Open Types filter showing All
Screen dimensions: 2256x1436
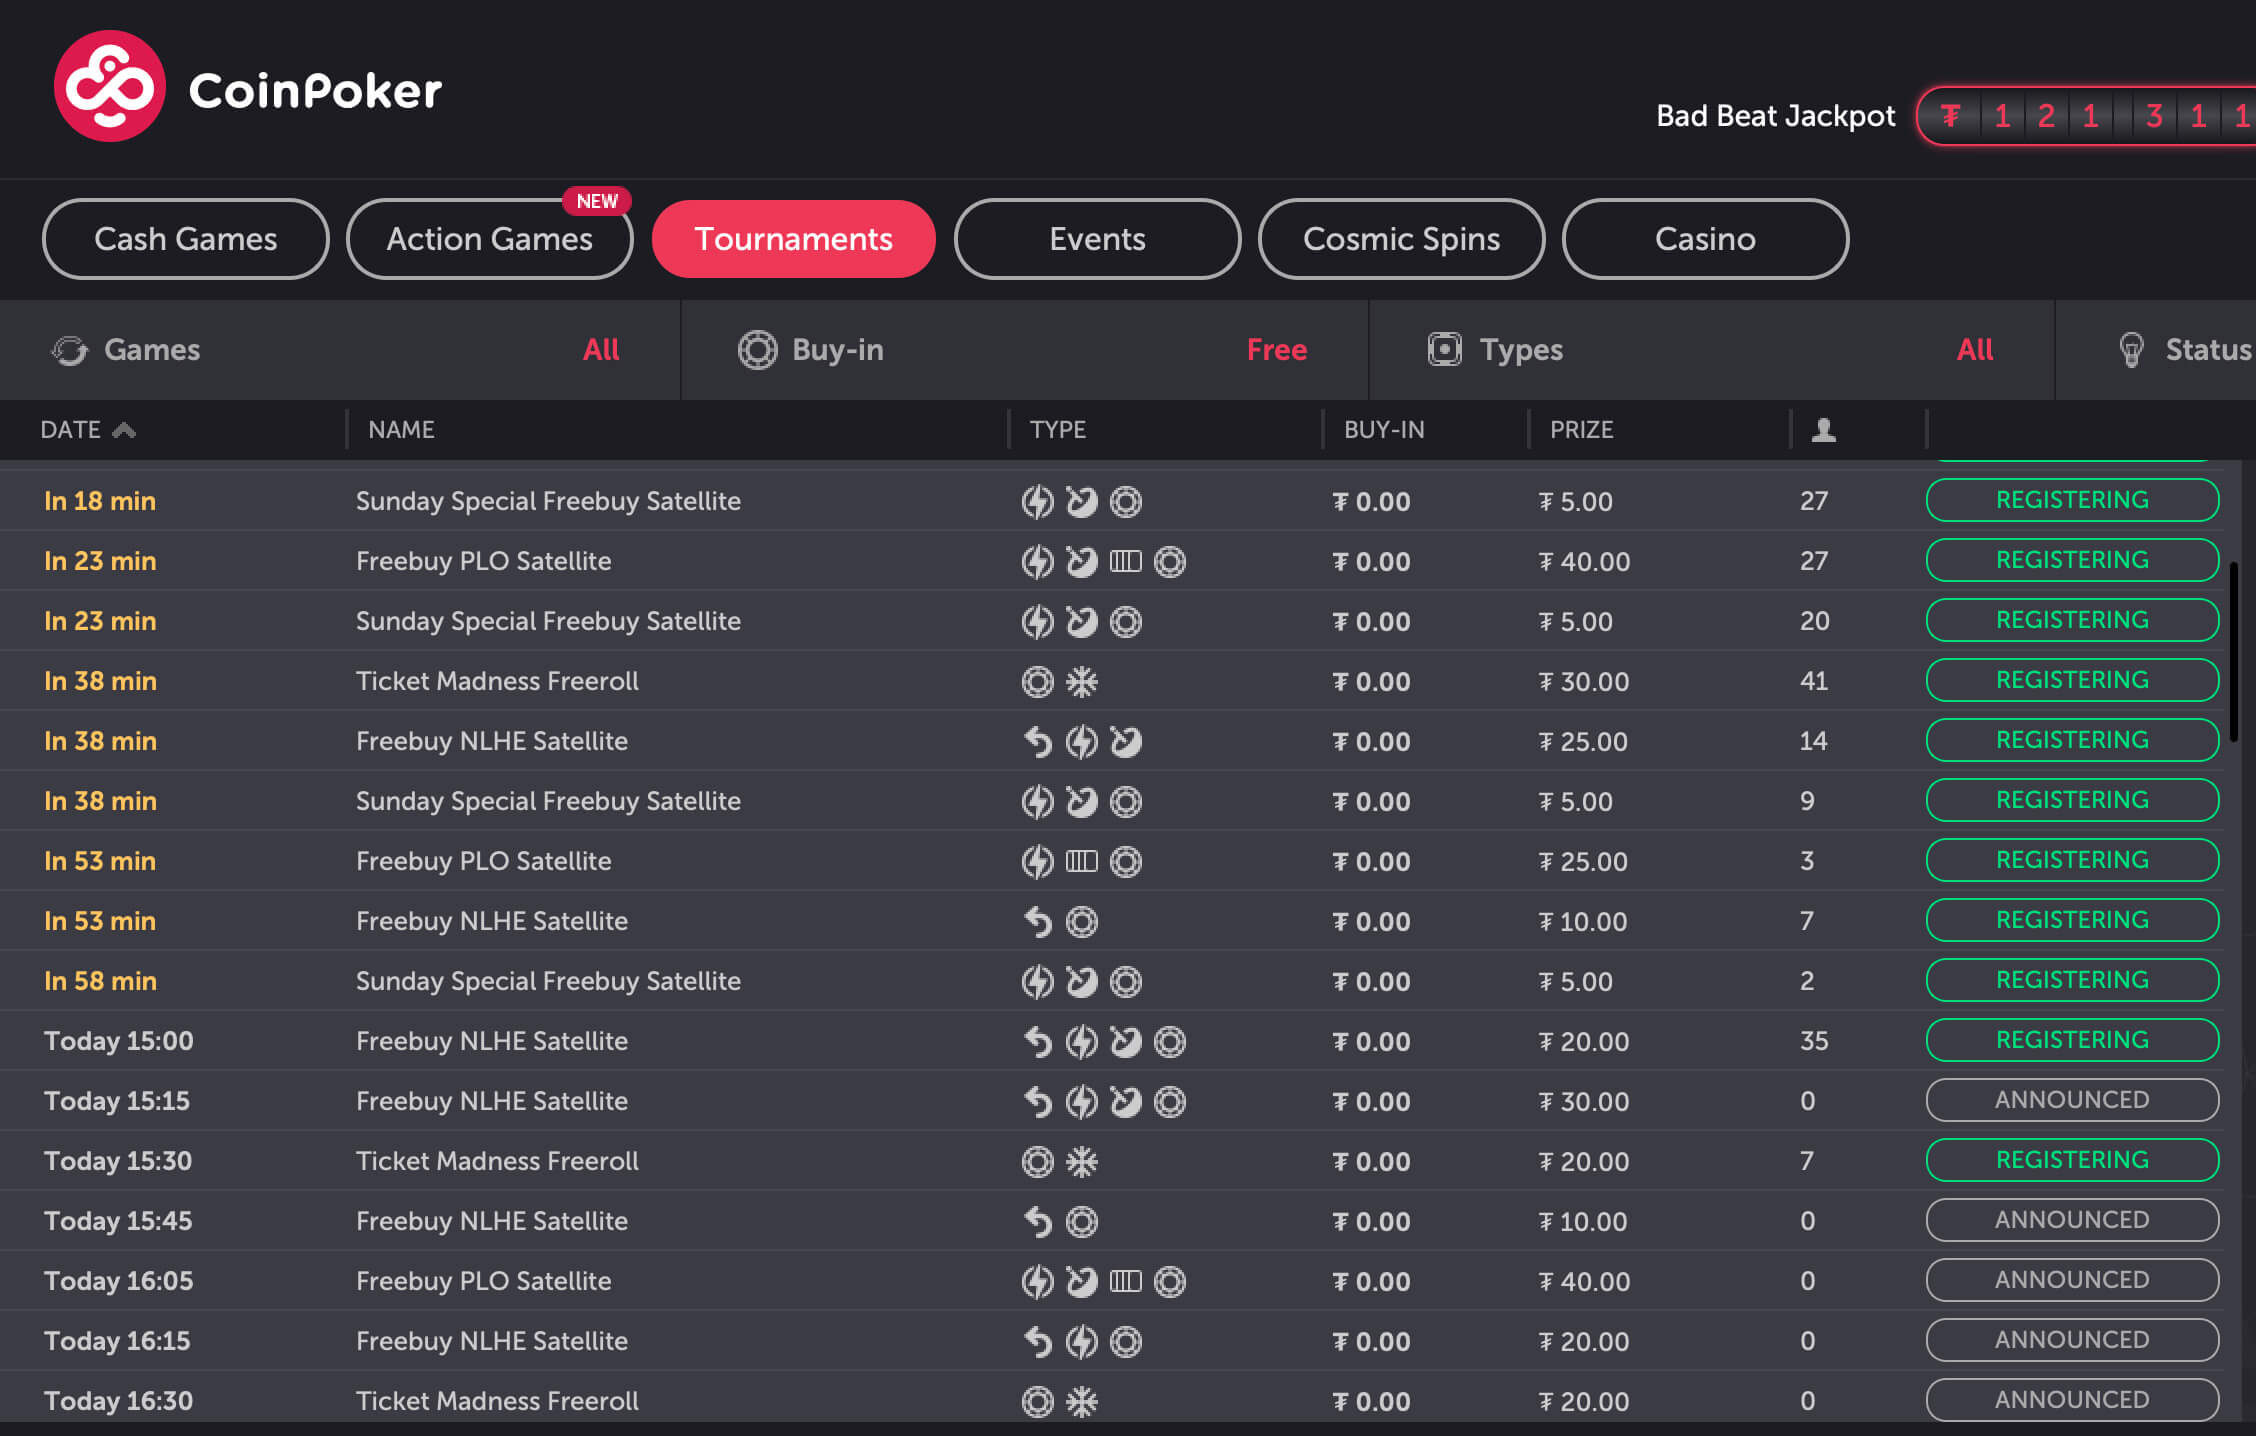tap(1974, 350)
